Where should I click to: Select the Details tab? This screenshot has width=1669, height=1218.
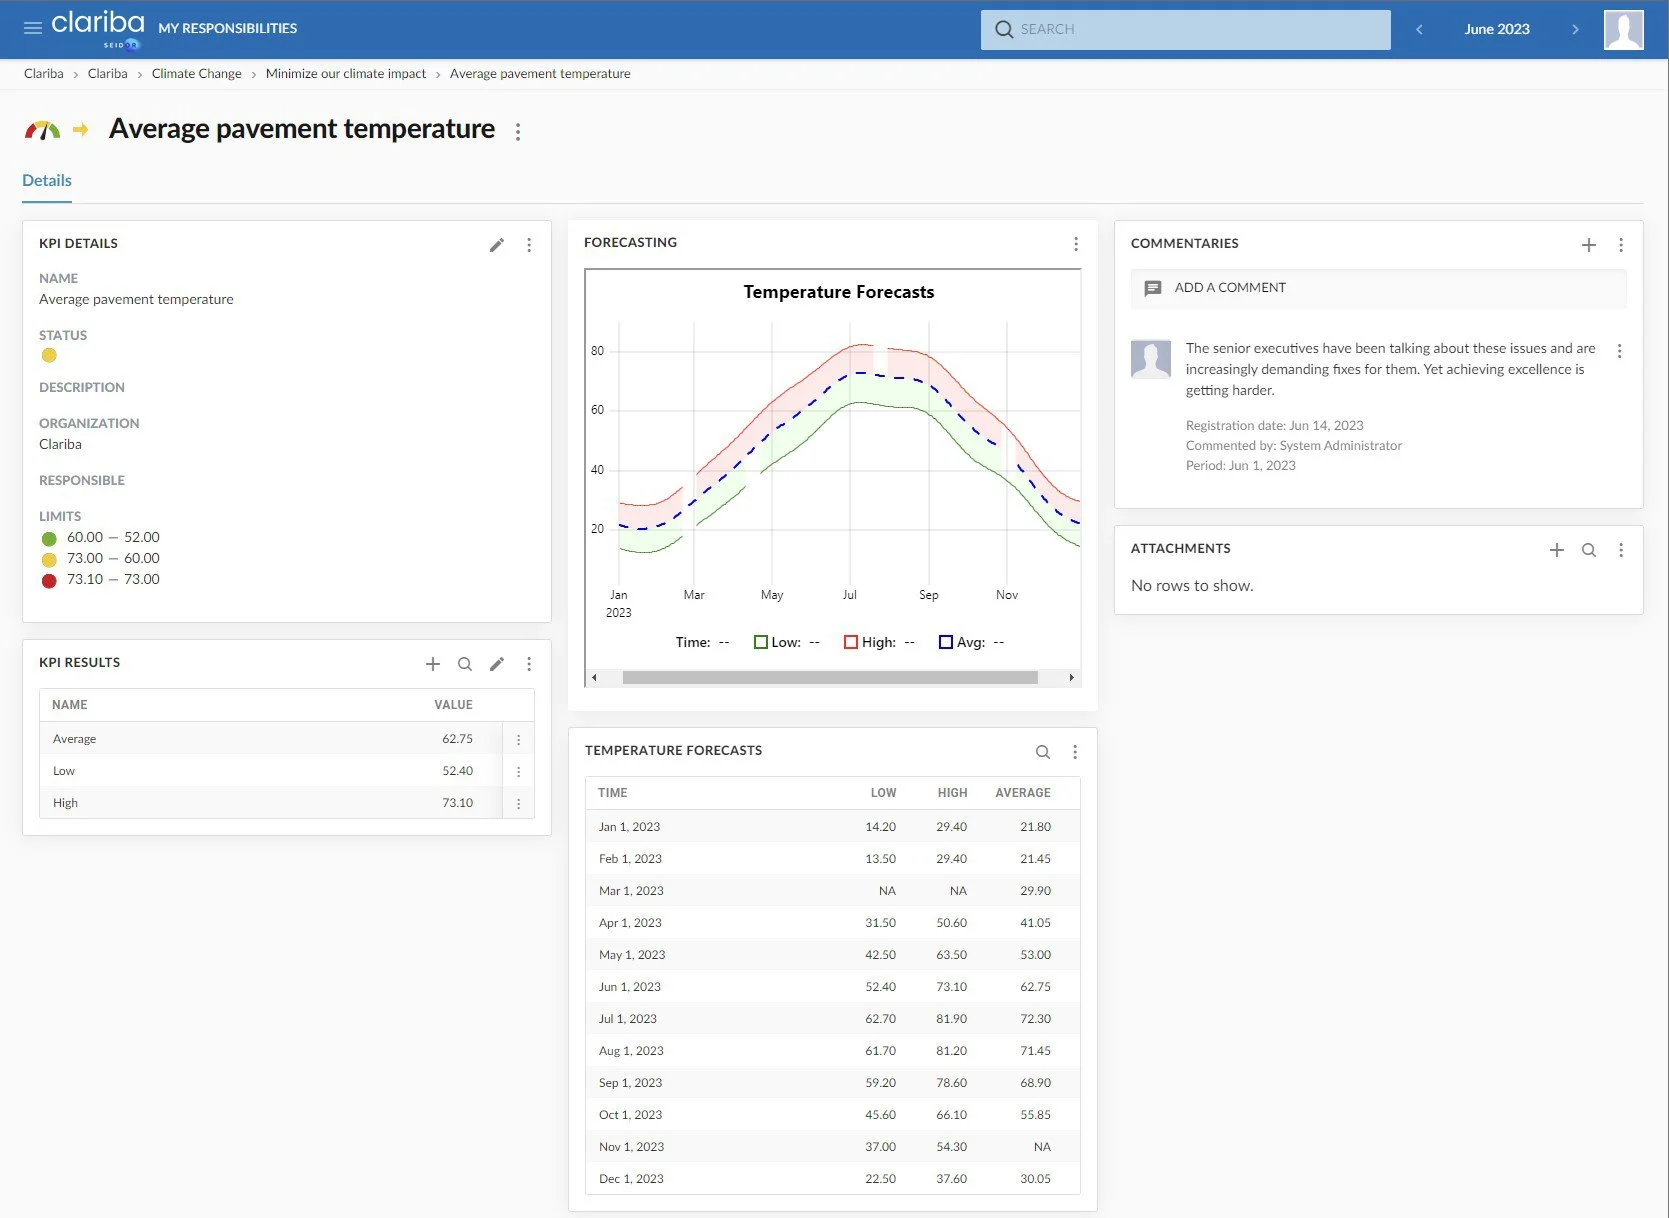46,180
